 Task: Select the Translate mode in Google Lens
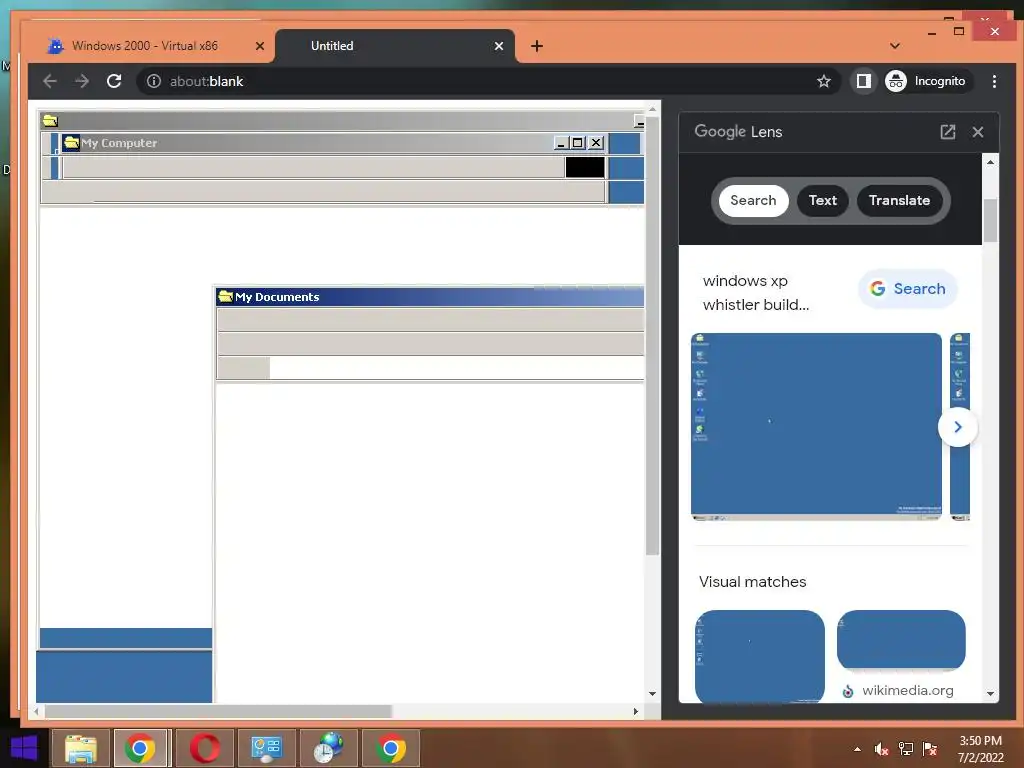[x=899, y=200]
